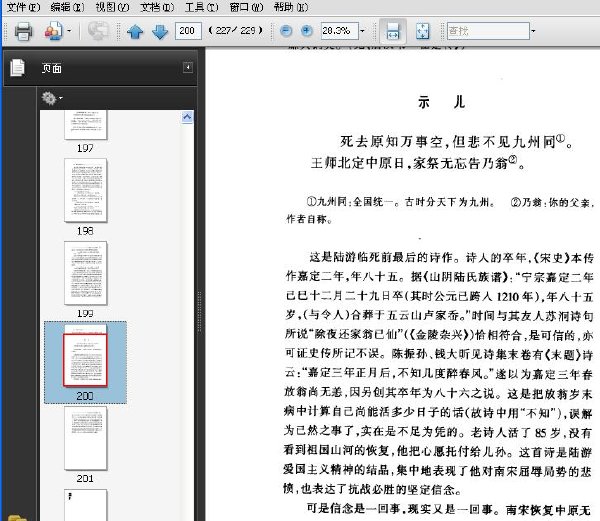This screenshot has width=600, height=521.
Task: Click the toolbar grip handle before the Print icon
Action: 5,31
